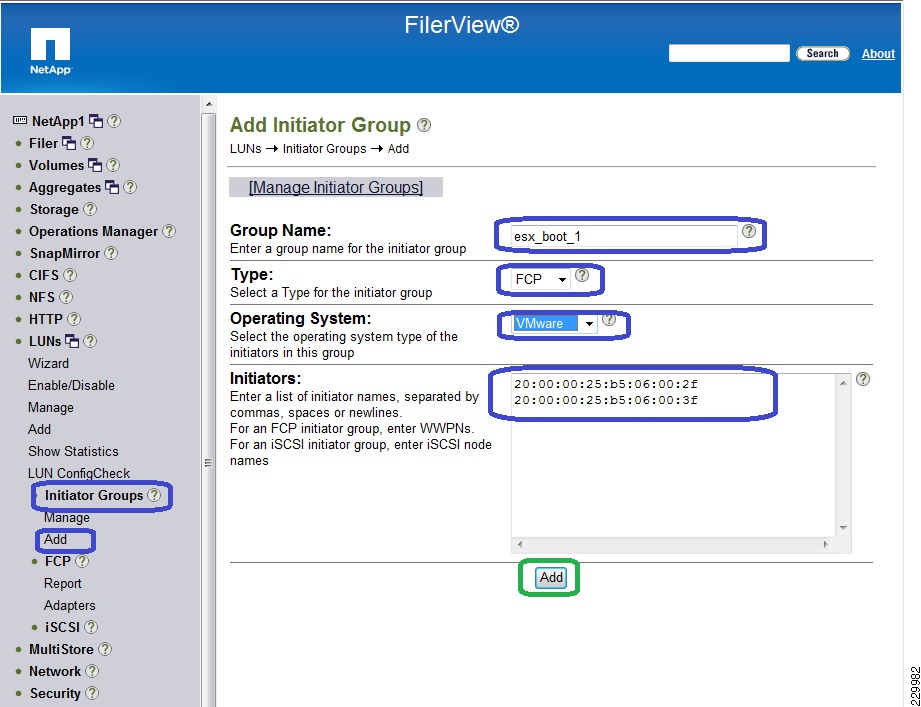Click Initiators textarea vertical scroll down arrow
Screen dimensions: 921x707
843,528
